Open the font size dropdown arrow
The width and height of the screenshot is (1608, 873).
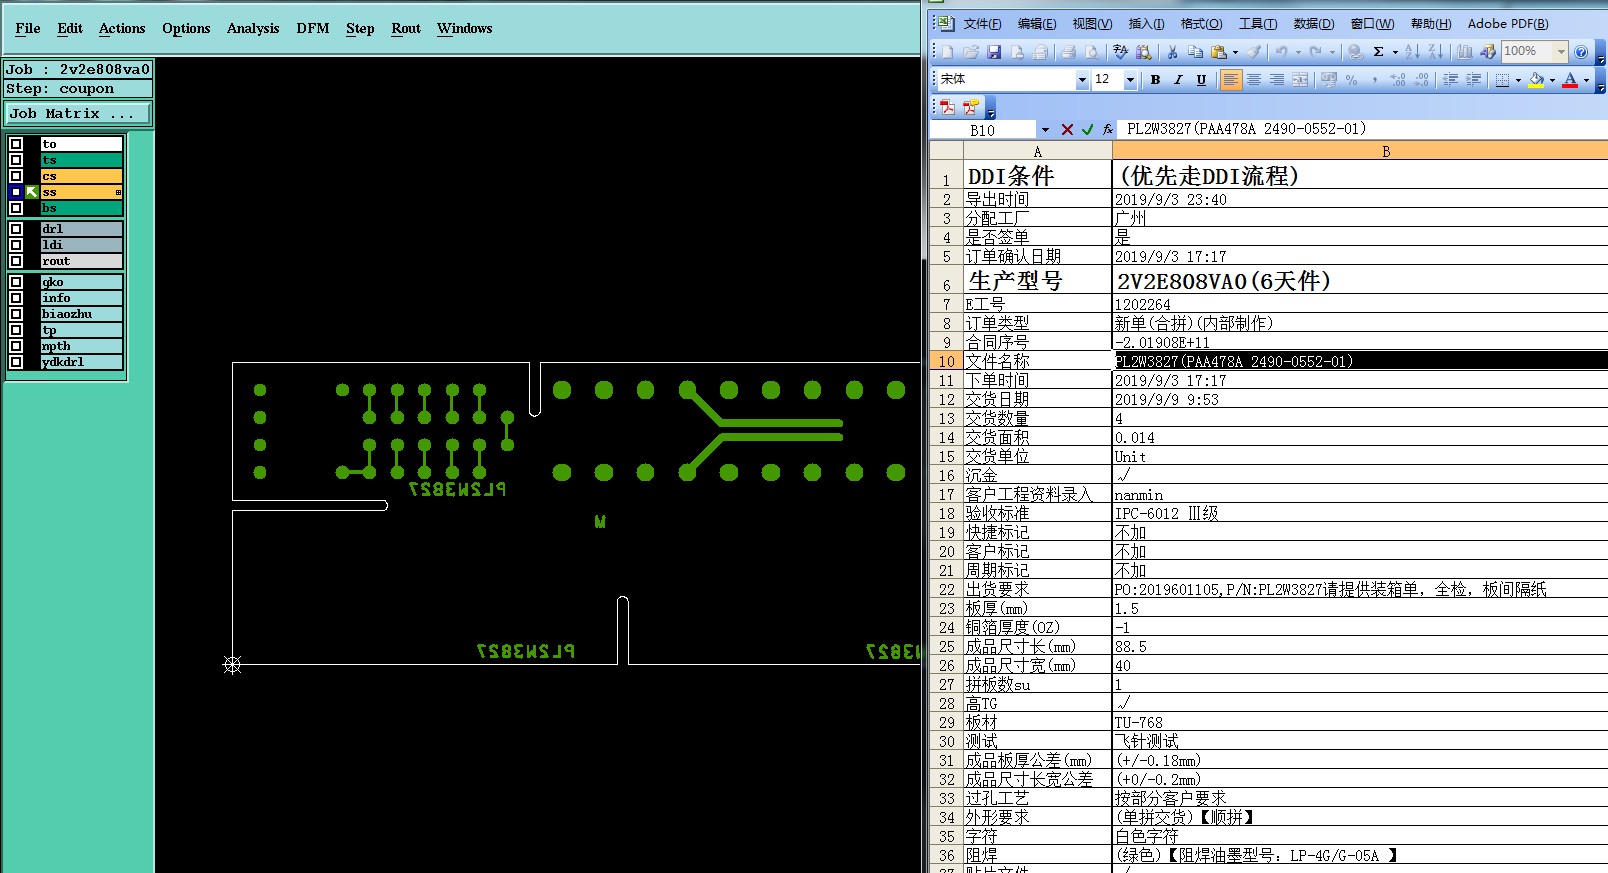click(x=1130, y=80)
